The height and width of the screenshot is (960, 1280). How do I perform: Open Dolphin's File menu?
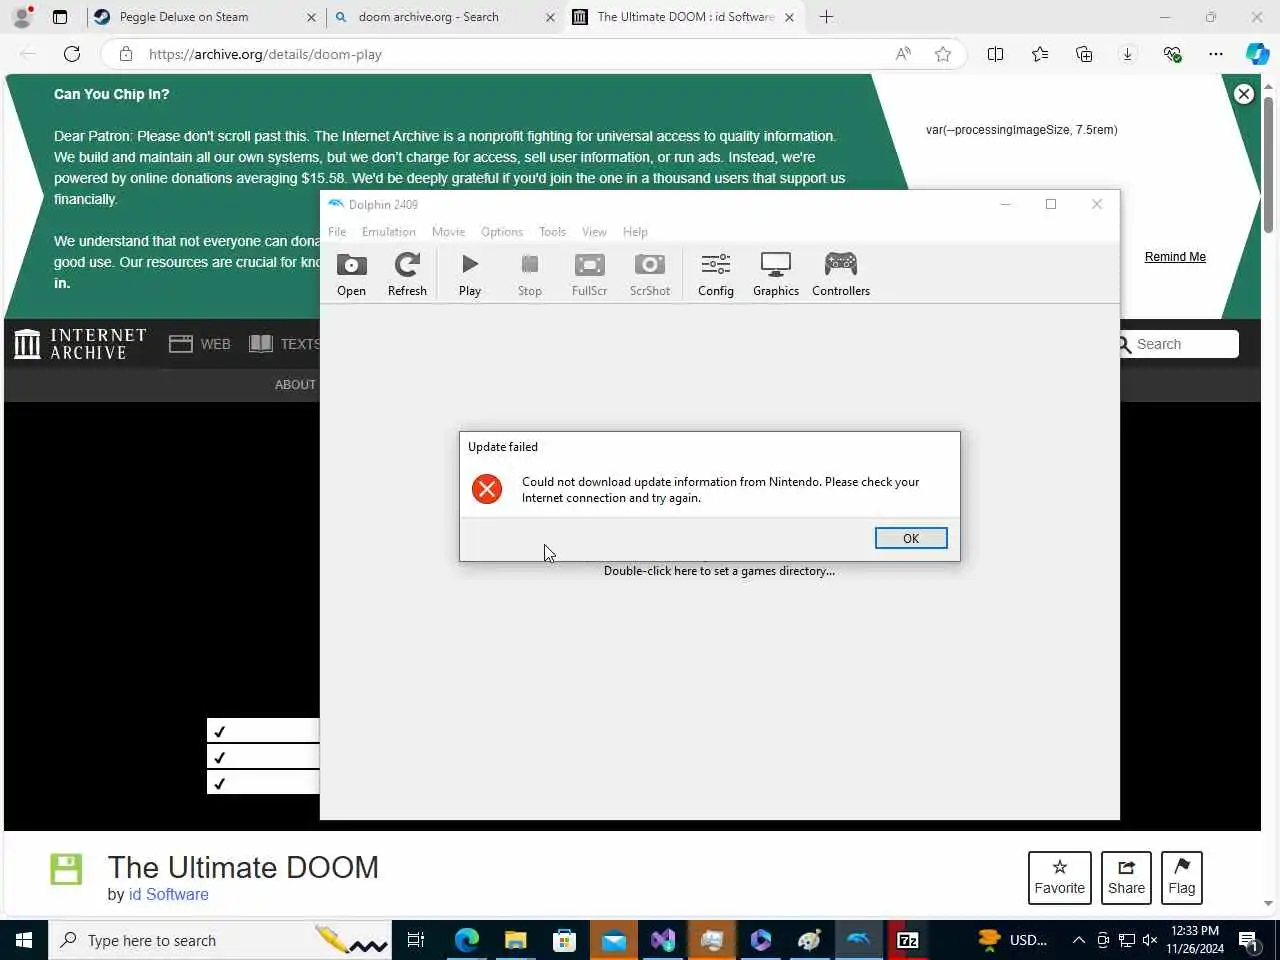[x=337, y=231]
